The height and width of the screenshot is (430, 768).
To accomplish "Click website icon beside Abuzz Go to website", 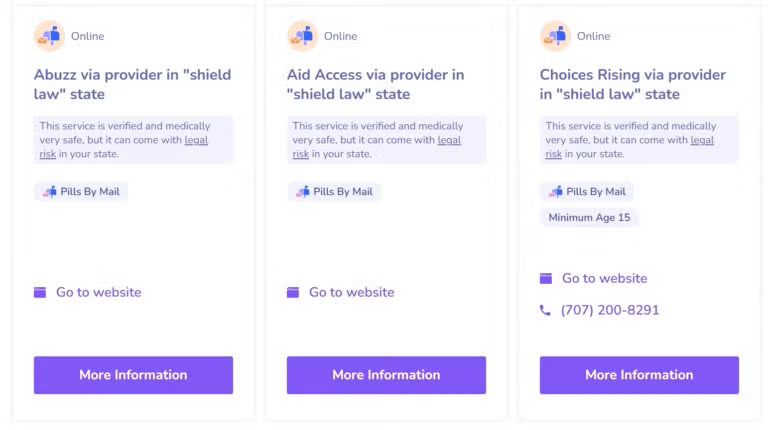I will pos(40,292).
